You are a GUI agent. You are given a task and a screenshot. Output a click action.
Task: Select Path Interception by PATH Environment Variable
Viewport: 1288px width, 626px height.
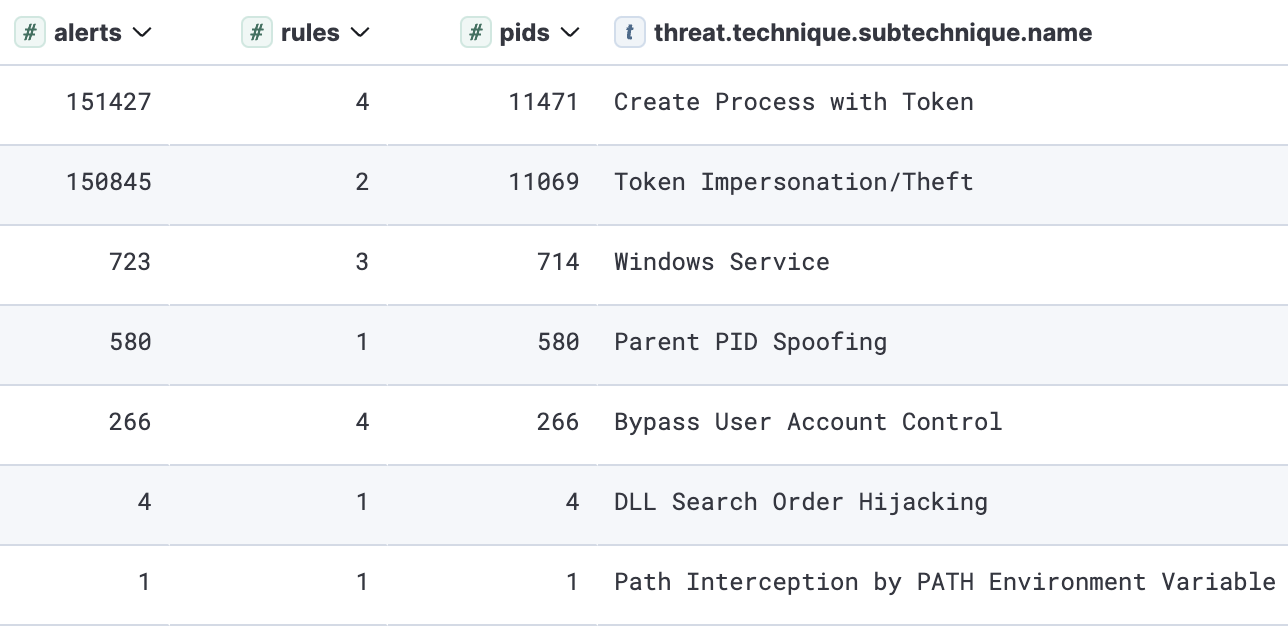click(x=944, y=582)
